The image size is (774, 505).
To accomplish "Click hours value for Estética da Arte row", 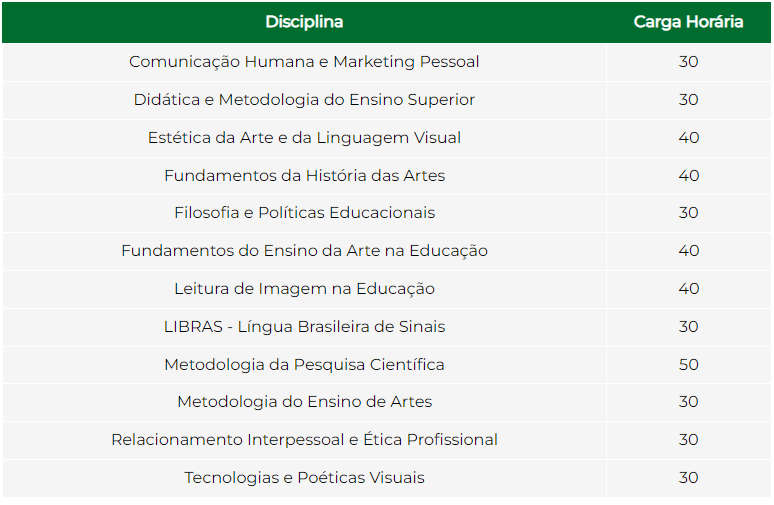I will coord(688,138).
